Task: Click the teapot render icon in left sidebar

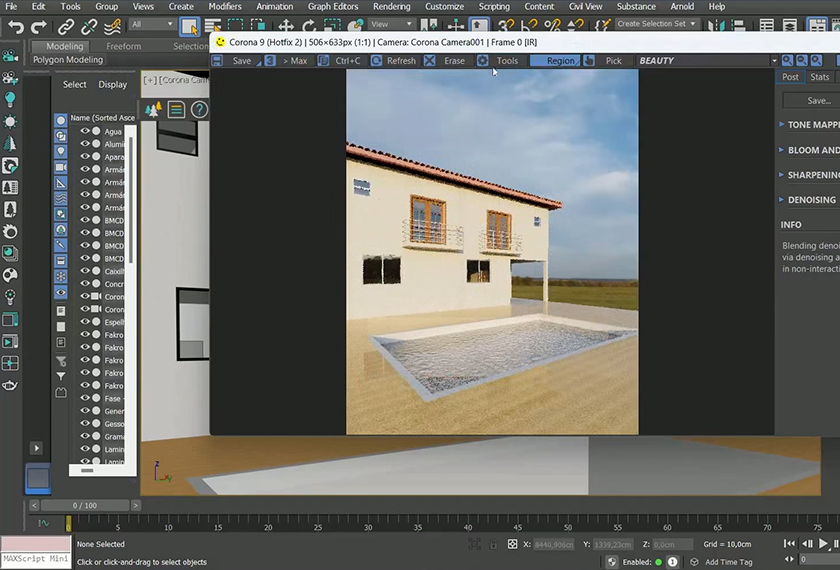Action: 10,384
